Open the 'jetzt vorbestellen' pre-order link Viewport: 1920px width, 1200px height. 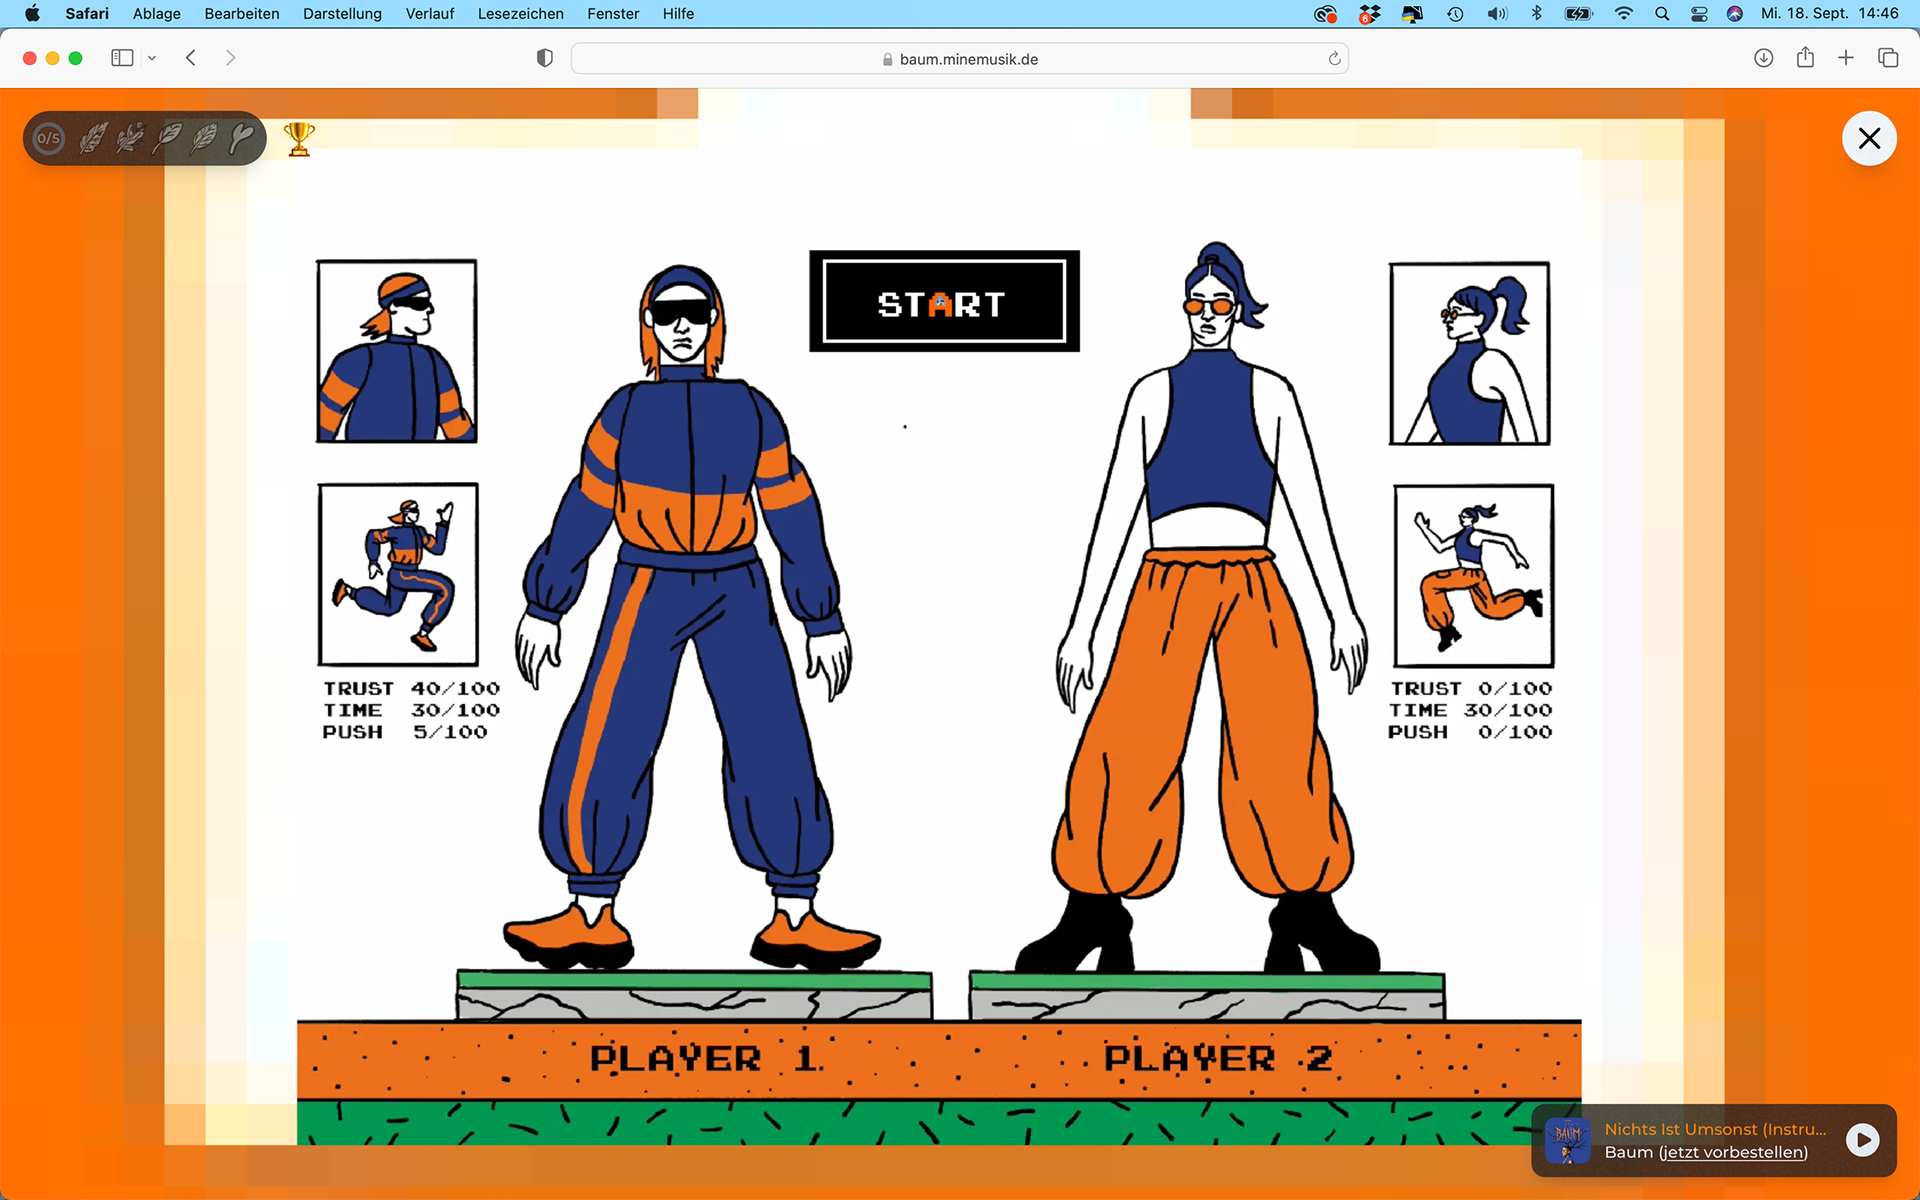(1733, 1152)
